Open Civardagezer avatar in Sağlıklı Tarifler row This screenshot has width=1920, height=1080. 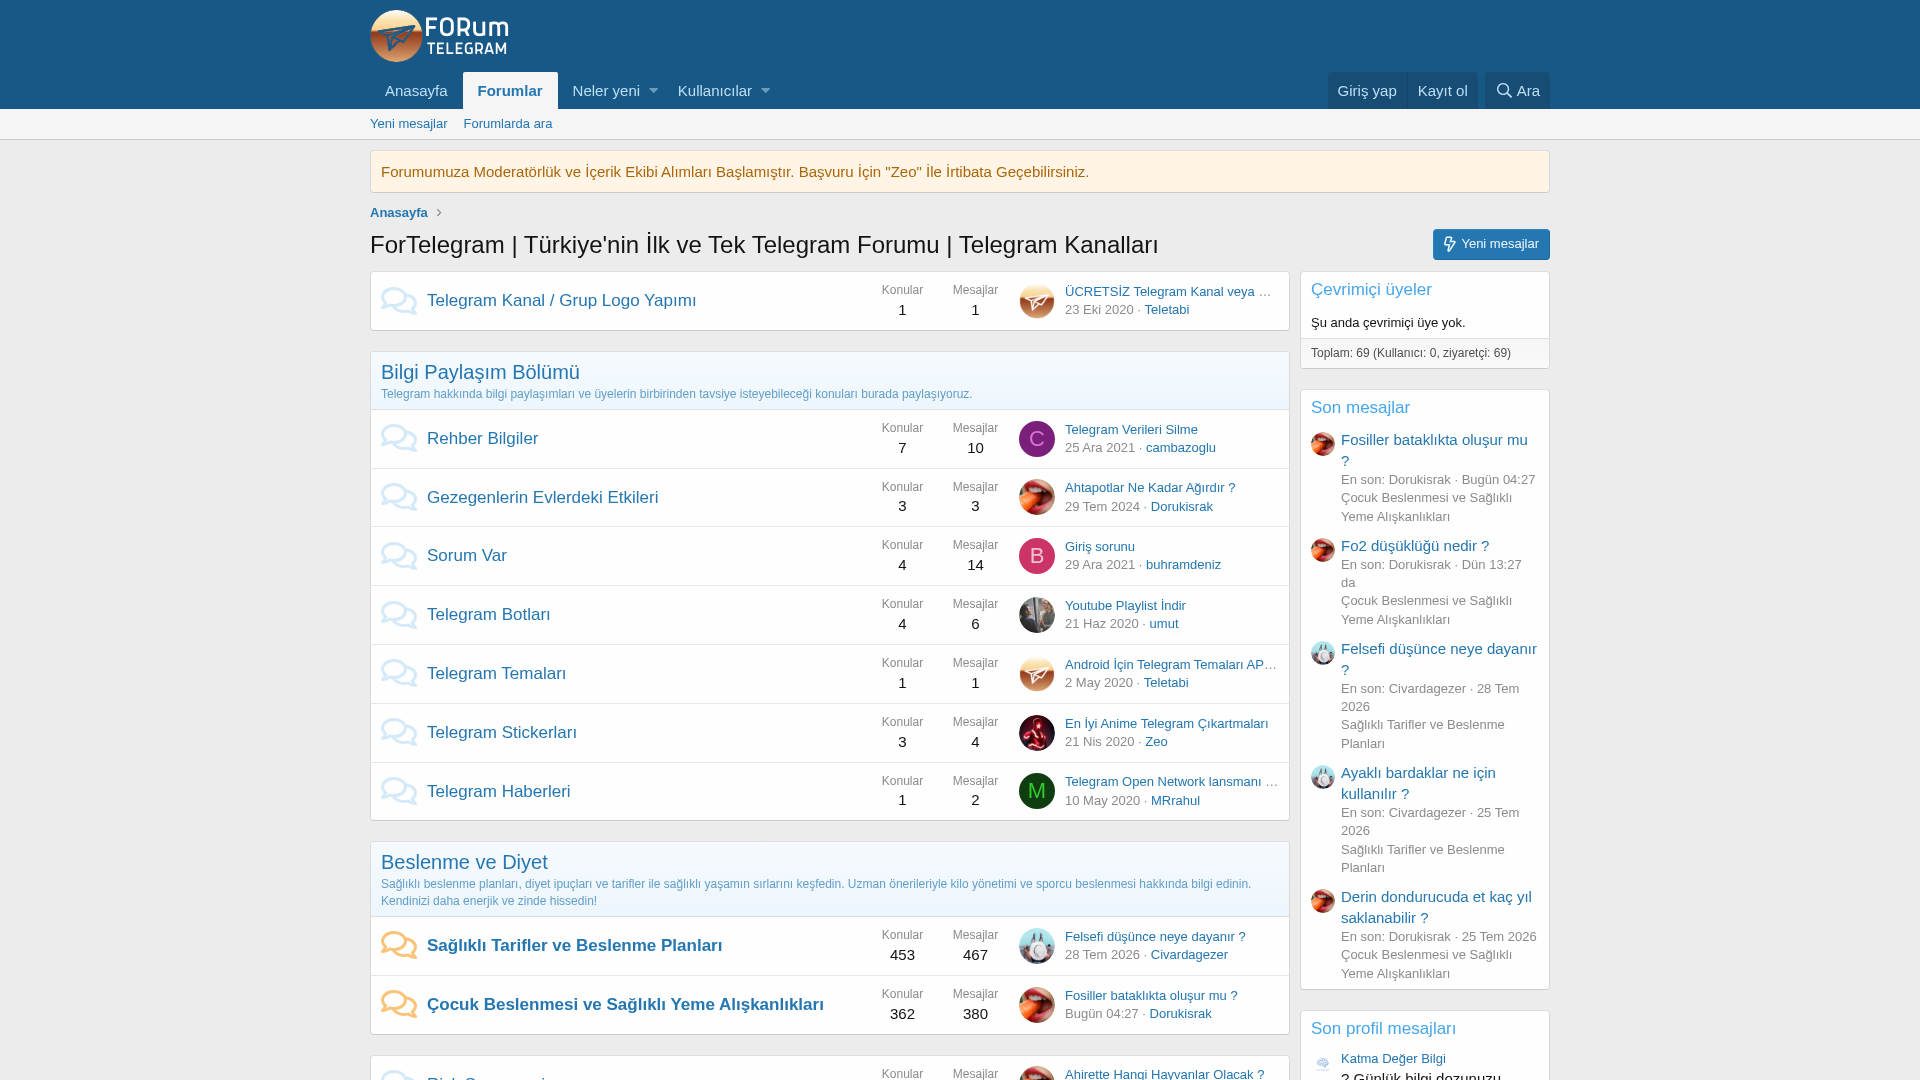[1037, 946]
